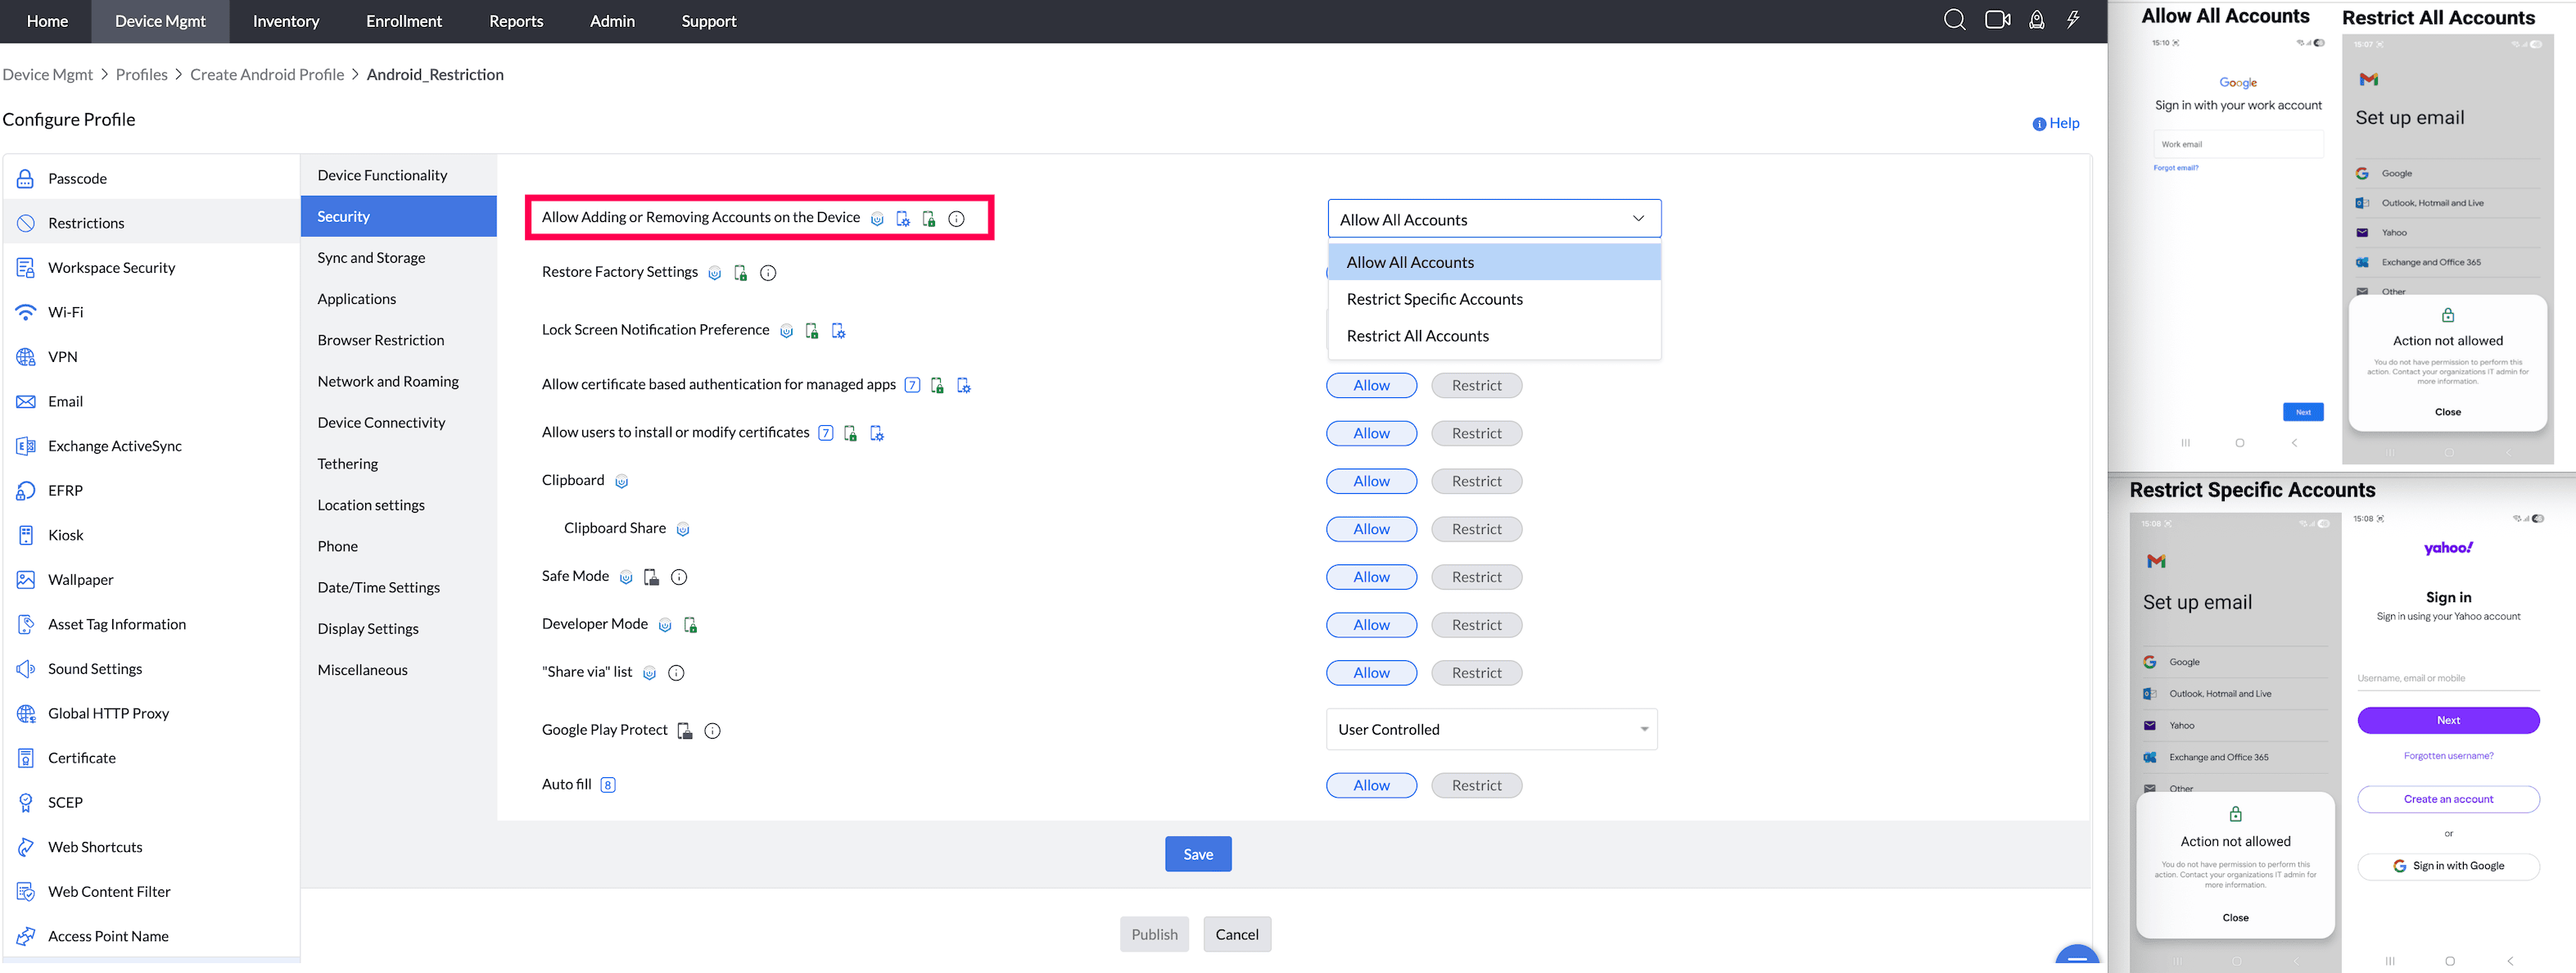Navigate to Profiles via the breadcrumb
The width and height of the screenshot is (2576, 973).
(141, 74)
